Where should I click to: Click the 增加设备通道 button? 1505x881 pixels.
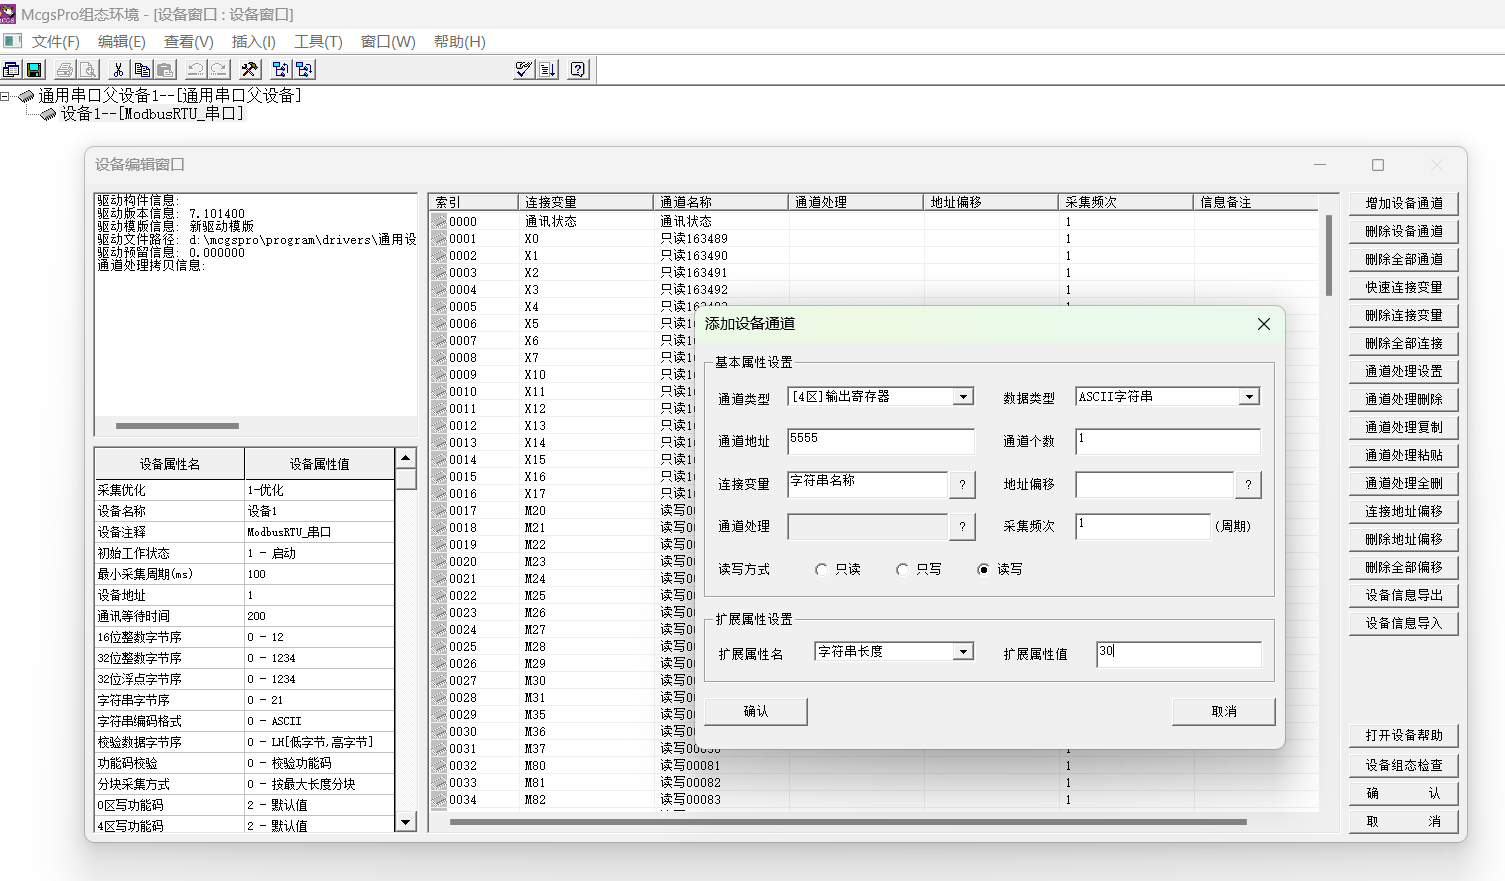tap(1403, 203)
